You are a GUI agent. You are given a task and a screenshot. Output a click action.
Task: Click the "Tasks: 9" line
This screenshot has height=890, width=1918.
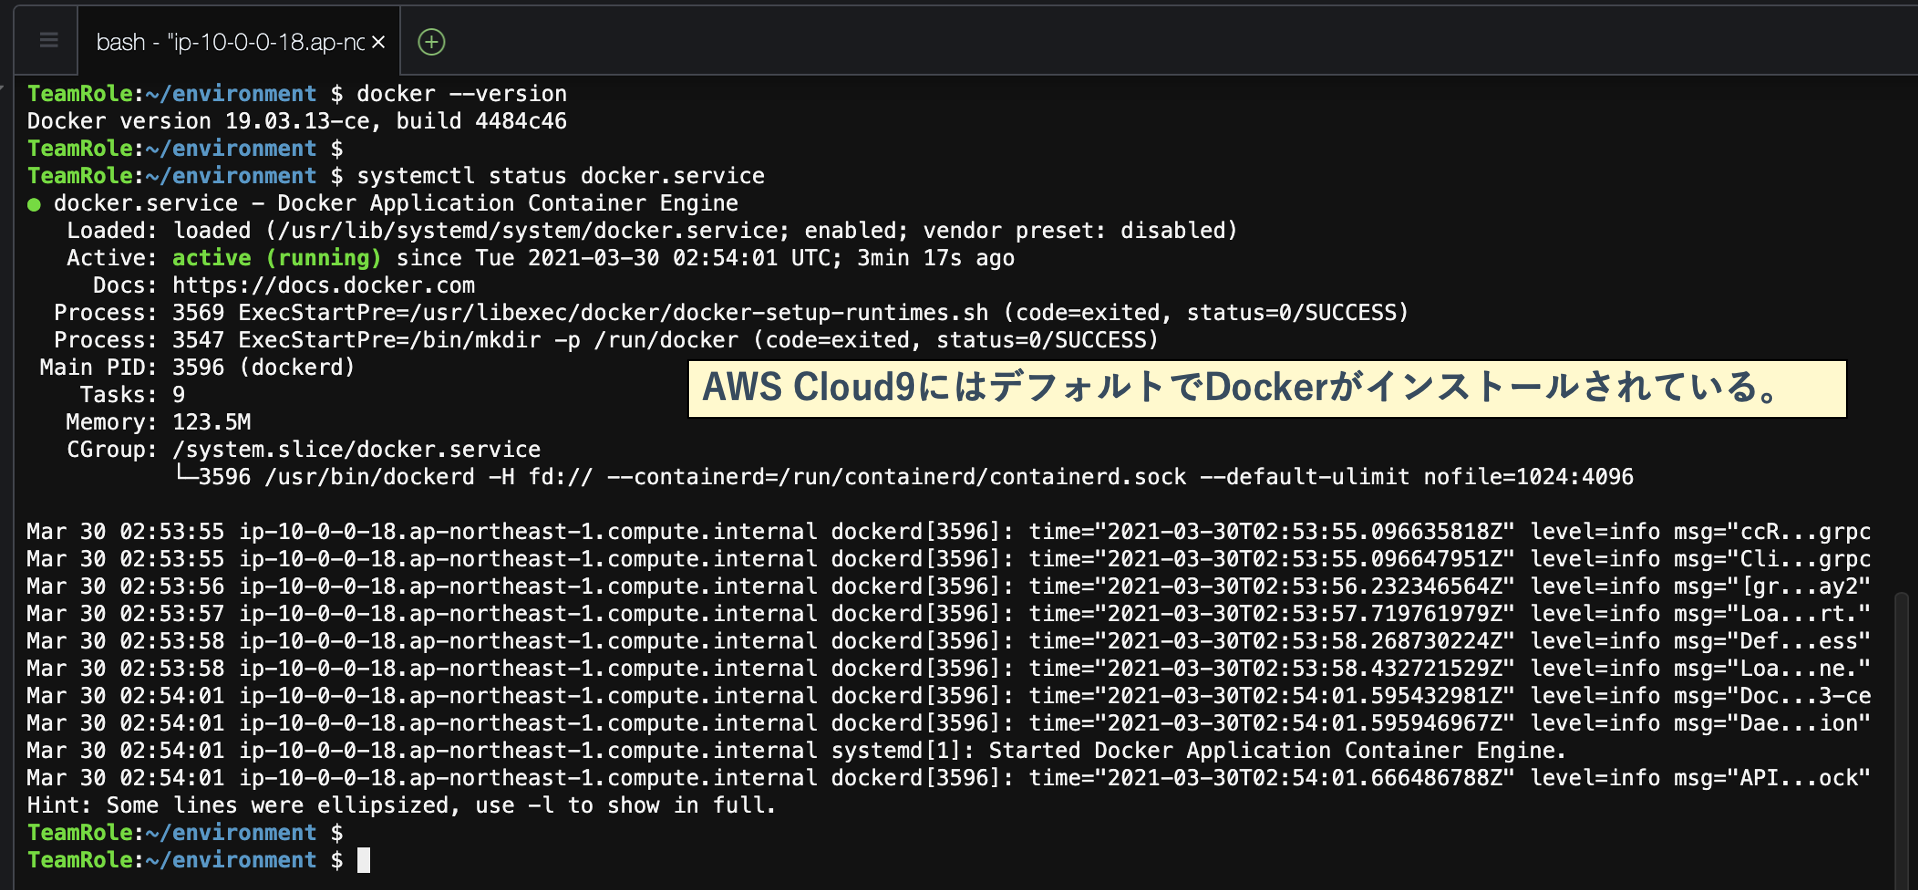click(x=132, y=395)
